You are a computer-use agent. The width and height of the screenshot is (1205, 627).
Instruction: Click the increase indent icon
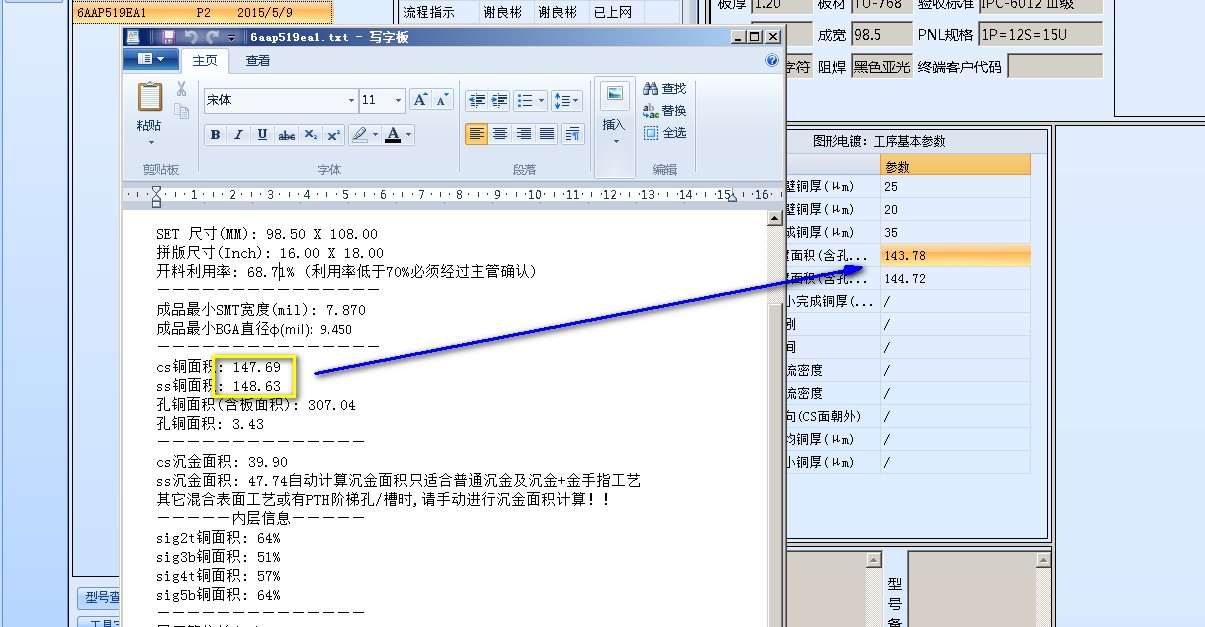click(499, 100)
